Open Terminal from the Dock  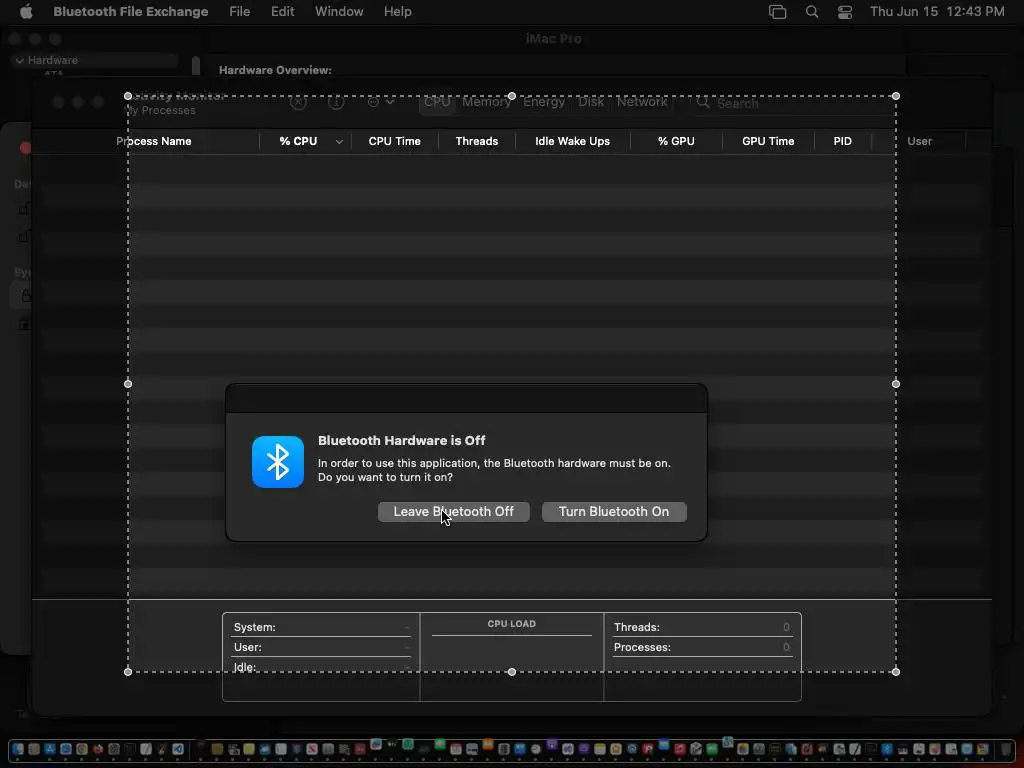point(130,749)
